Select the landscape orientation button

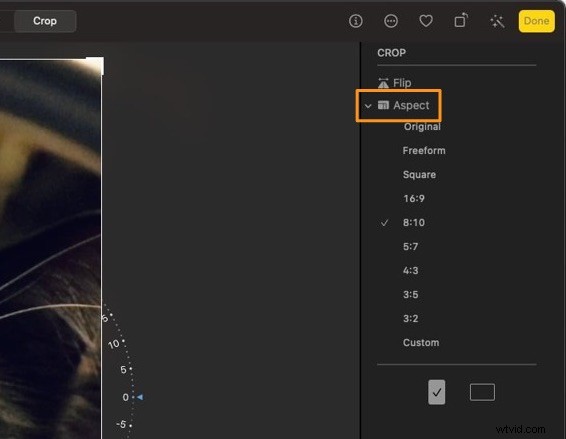pyautogui.click(x=482, y=392)
